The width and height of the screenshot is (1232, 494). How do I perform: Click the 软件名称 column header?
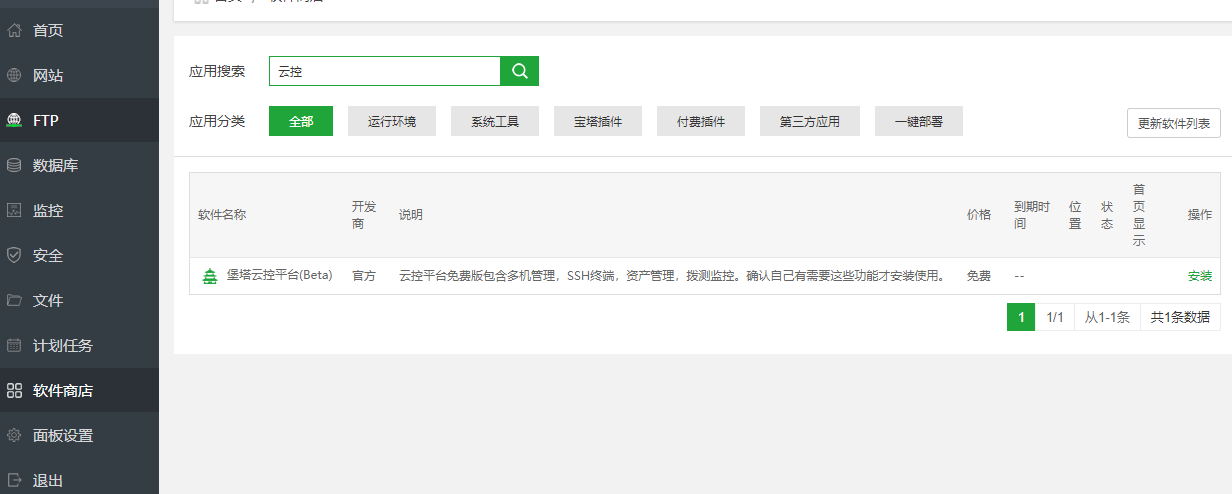coord(222,215)
